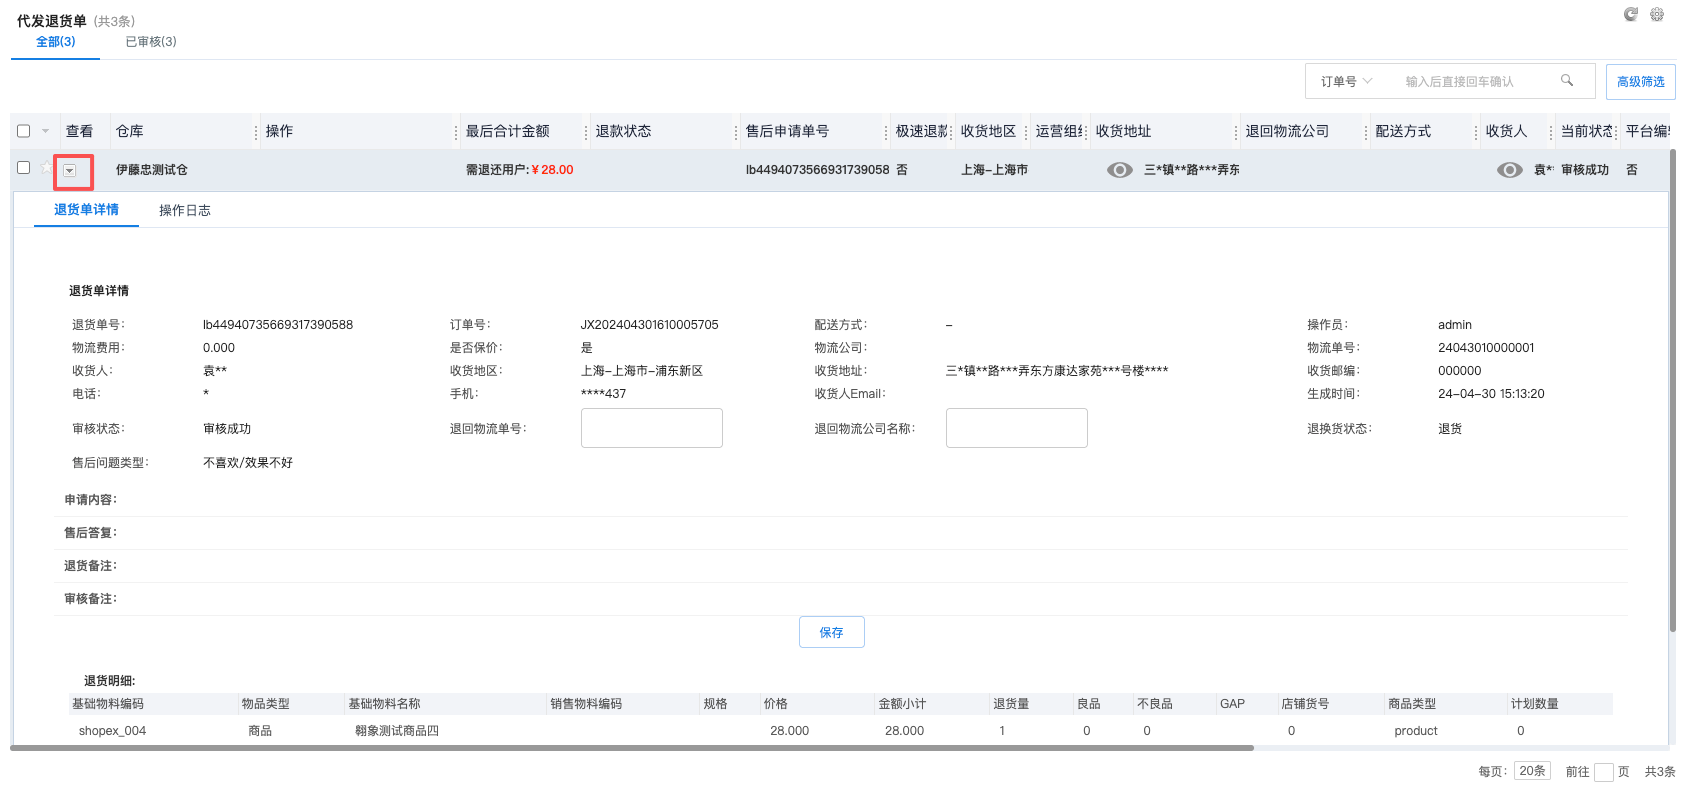Screen dimensions: 1686x796
Task: Open the header selection dropdown arrow
Action: (46, 131)
